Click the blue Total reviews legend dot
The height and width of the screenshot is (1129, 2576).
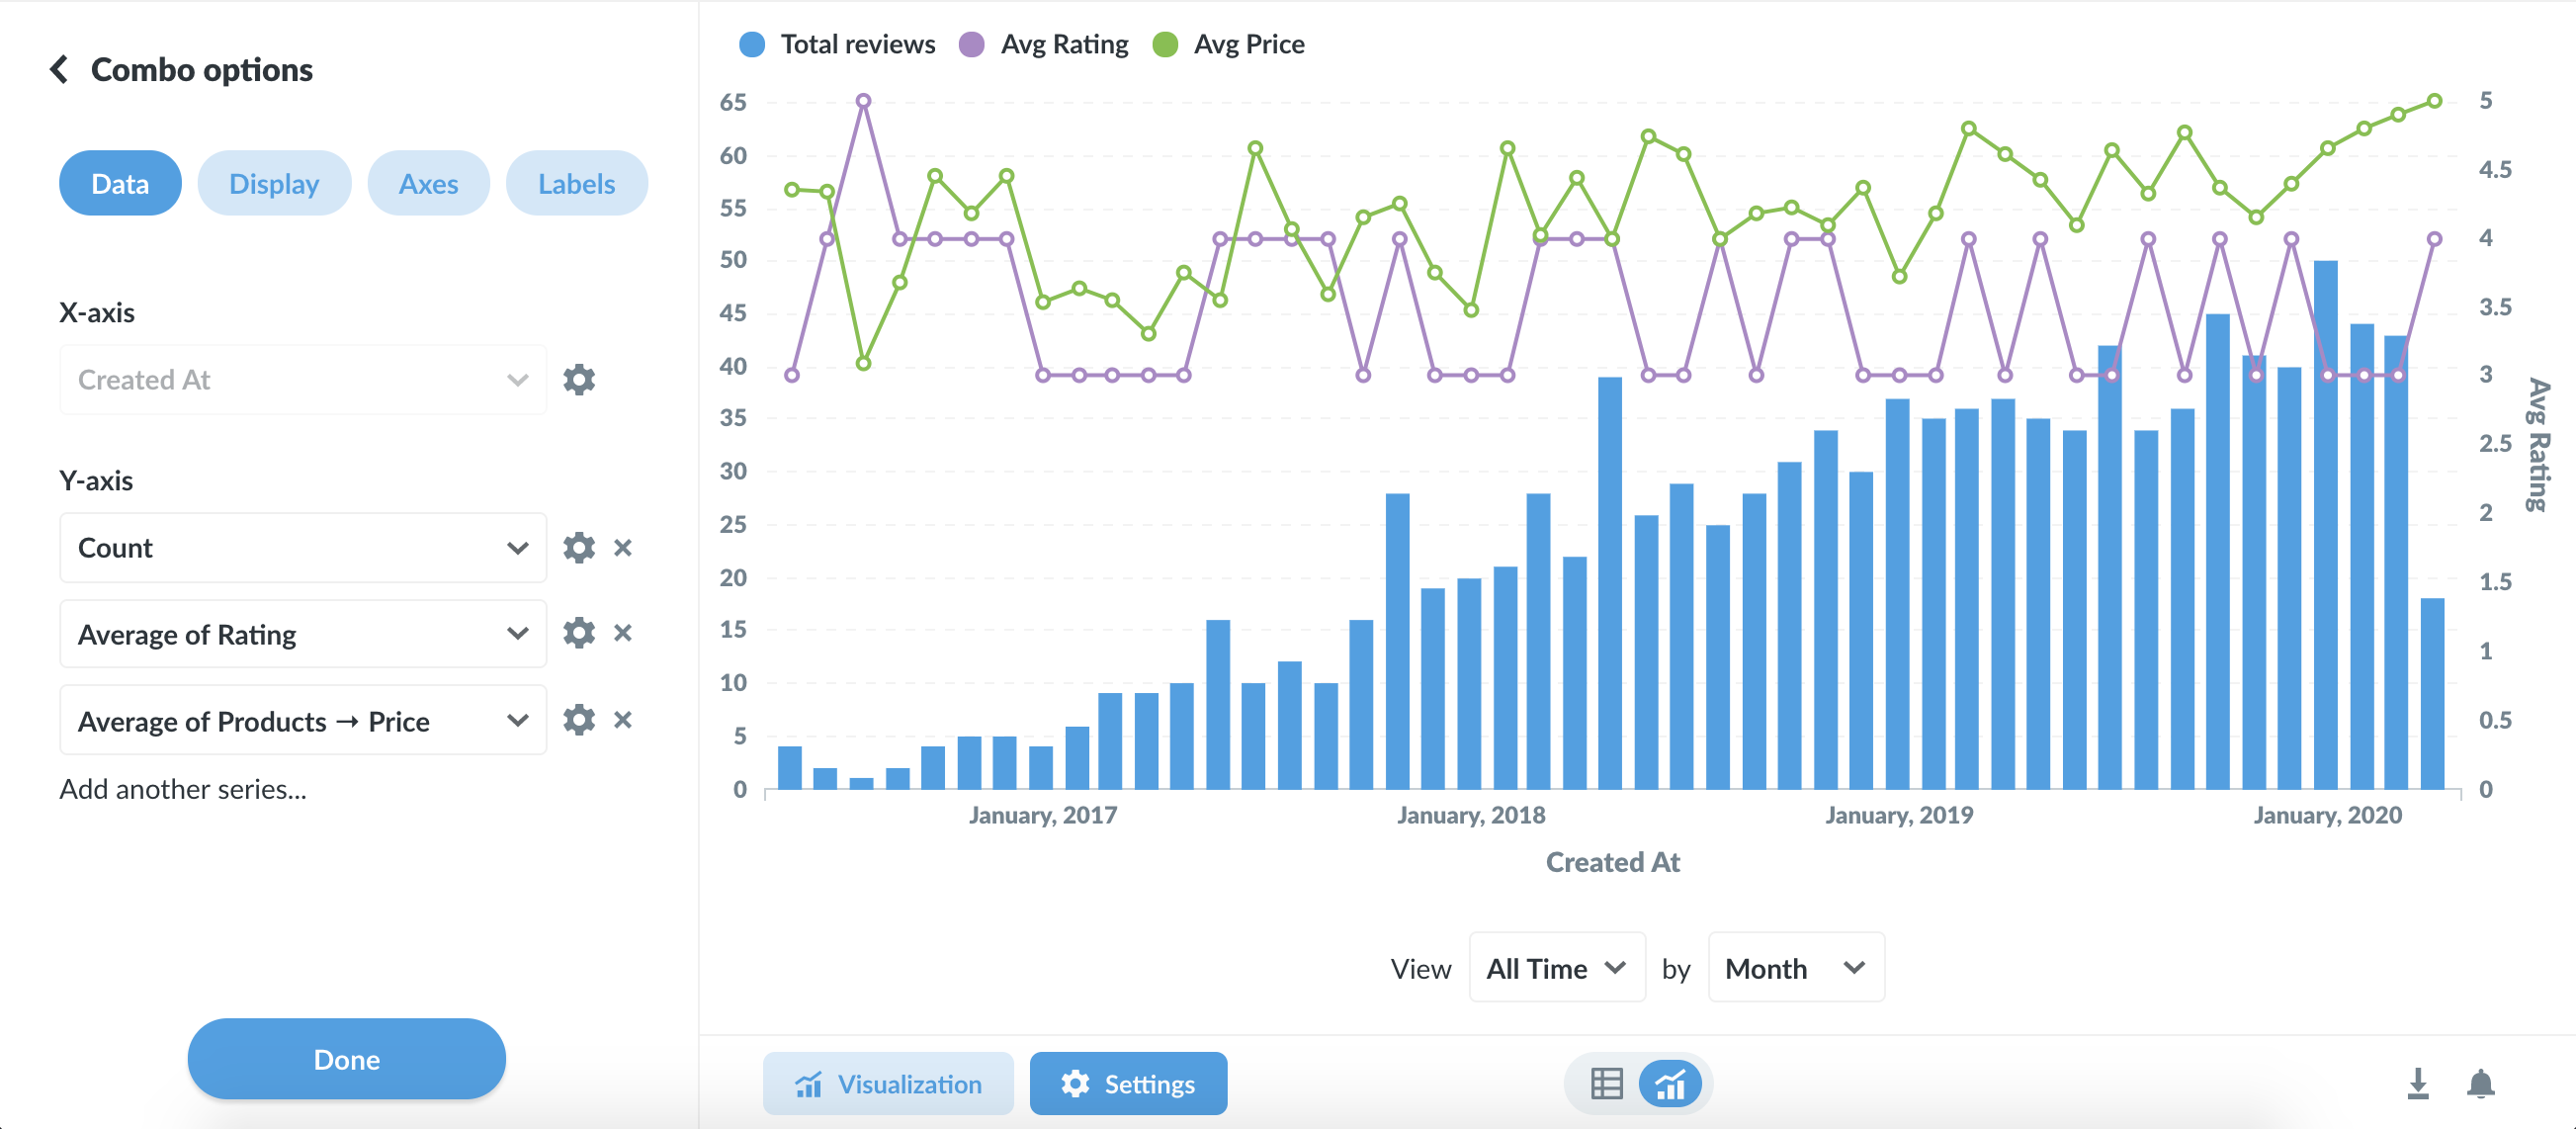coord(752,44)
